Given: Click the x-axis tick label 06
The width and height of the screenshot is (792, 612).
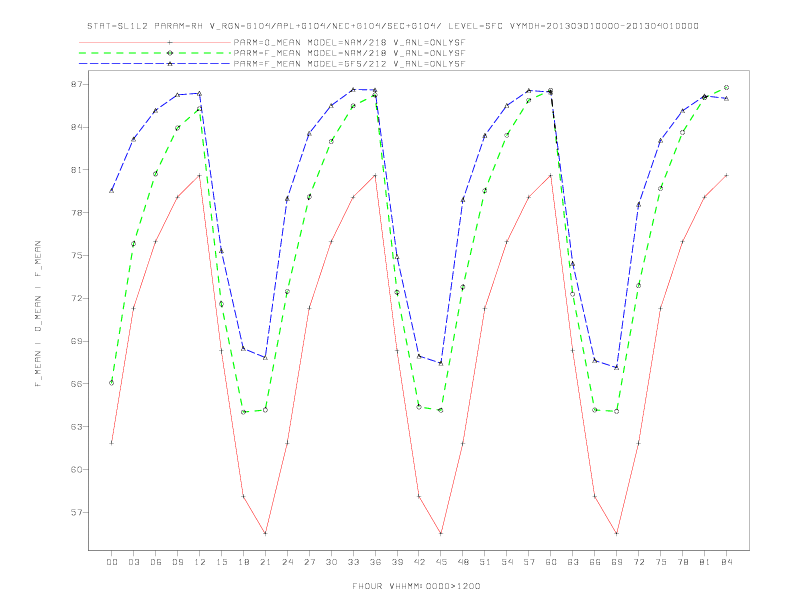Looking at the screenshot, I should (156, 562).
